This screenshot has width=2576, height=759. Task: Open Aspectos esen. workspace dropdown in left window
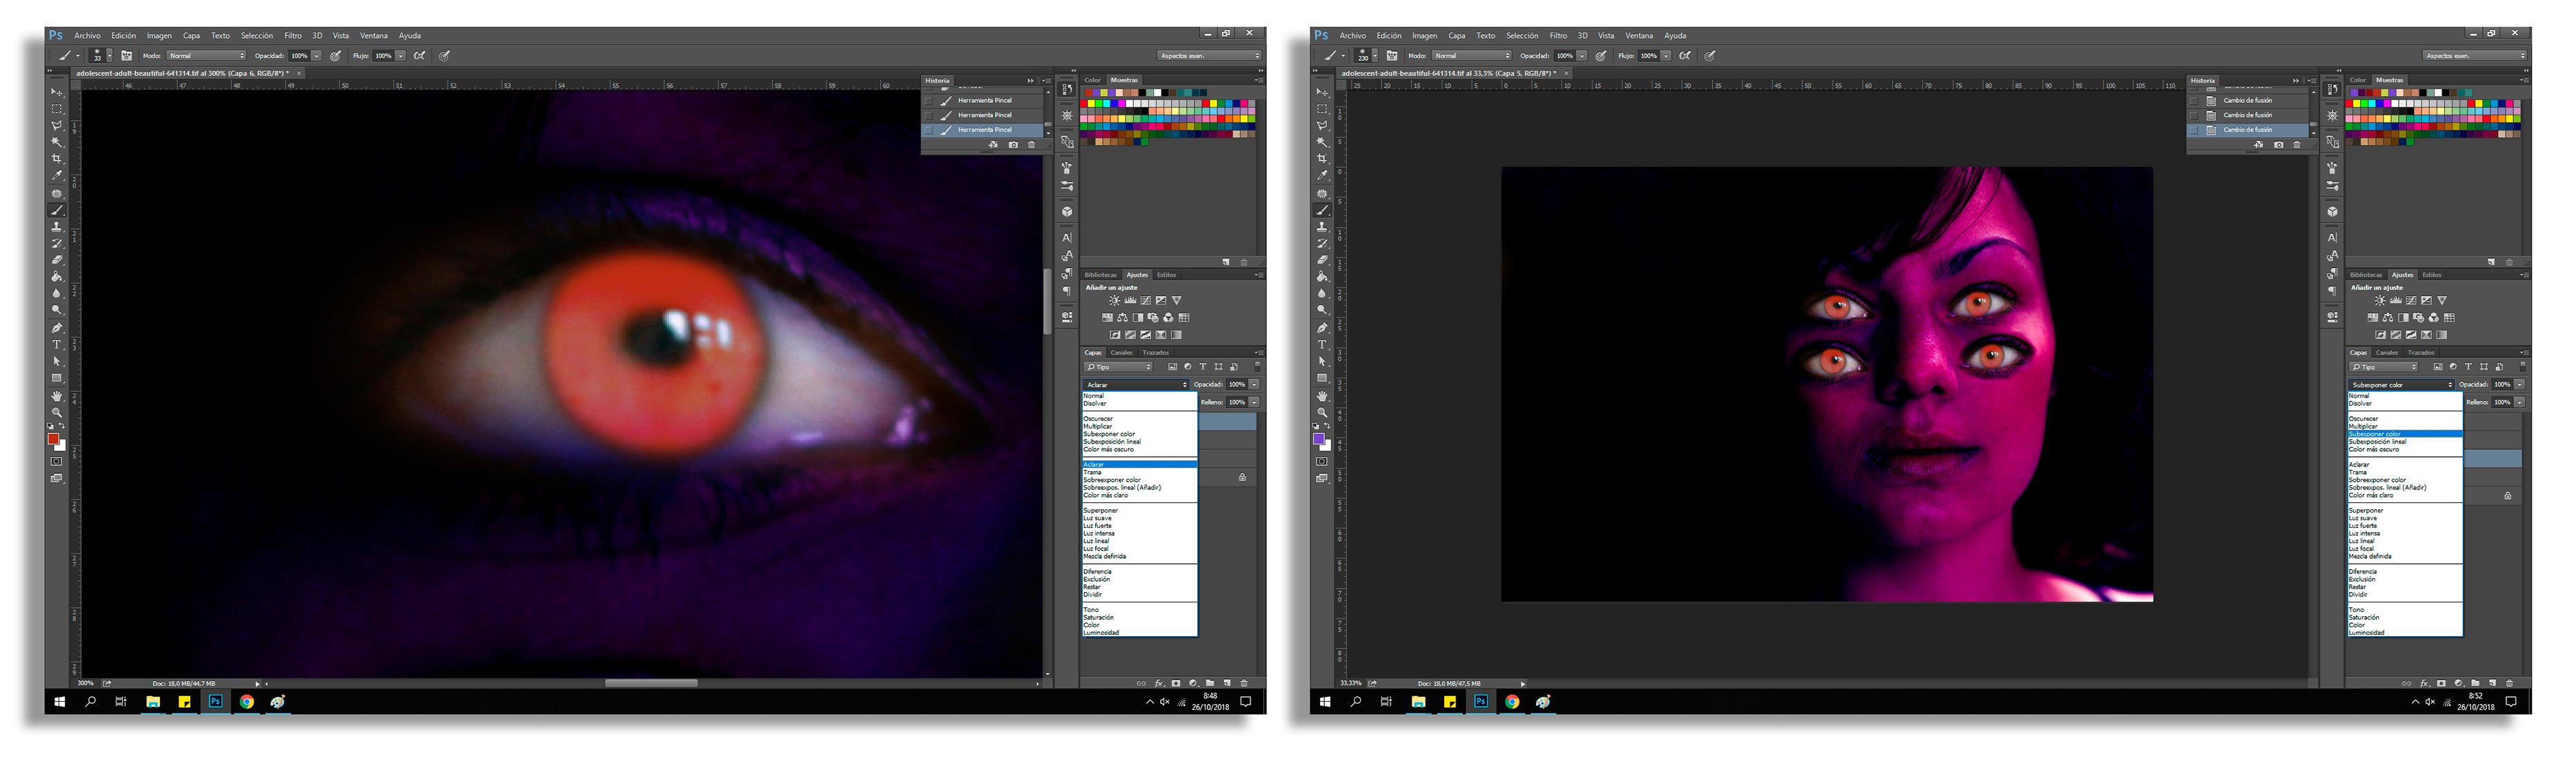[x=1209, y=56]
